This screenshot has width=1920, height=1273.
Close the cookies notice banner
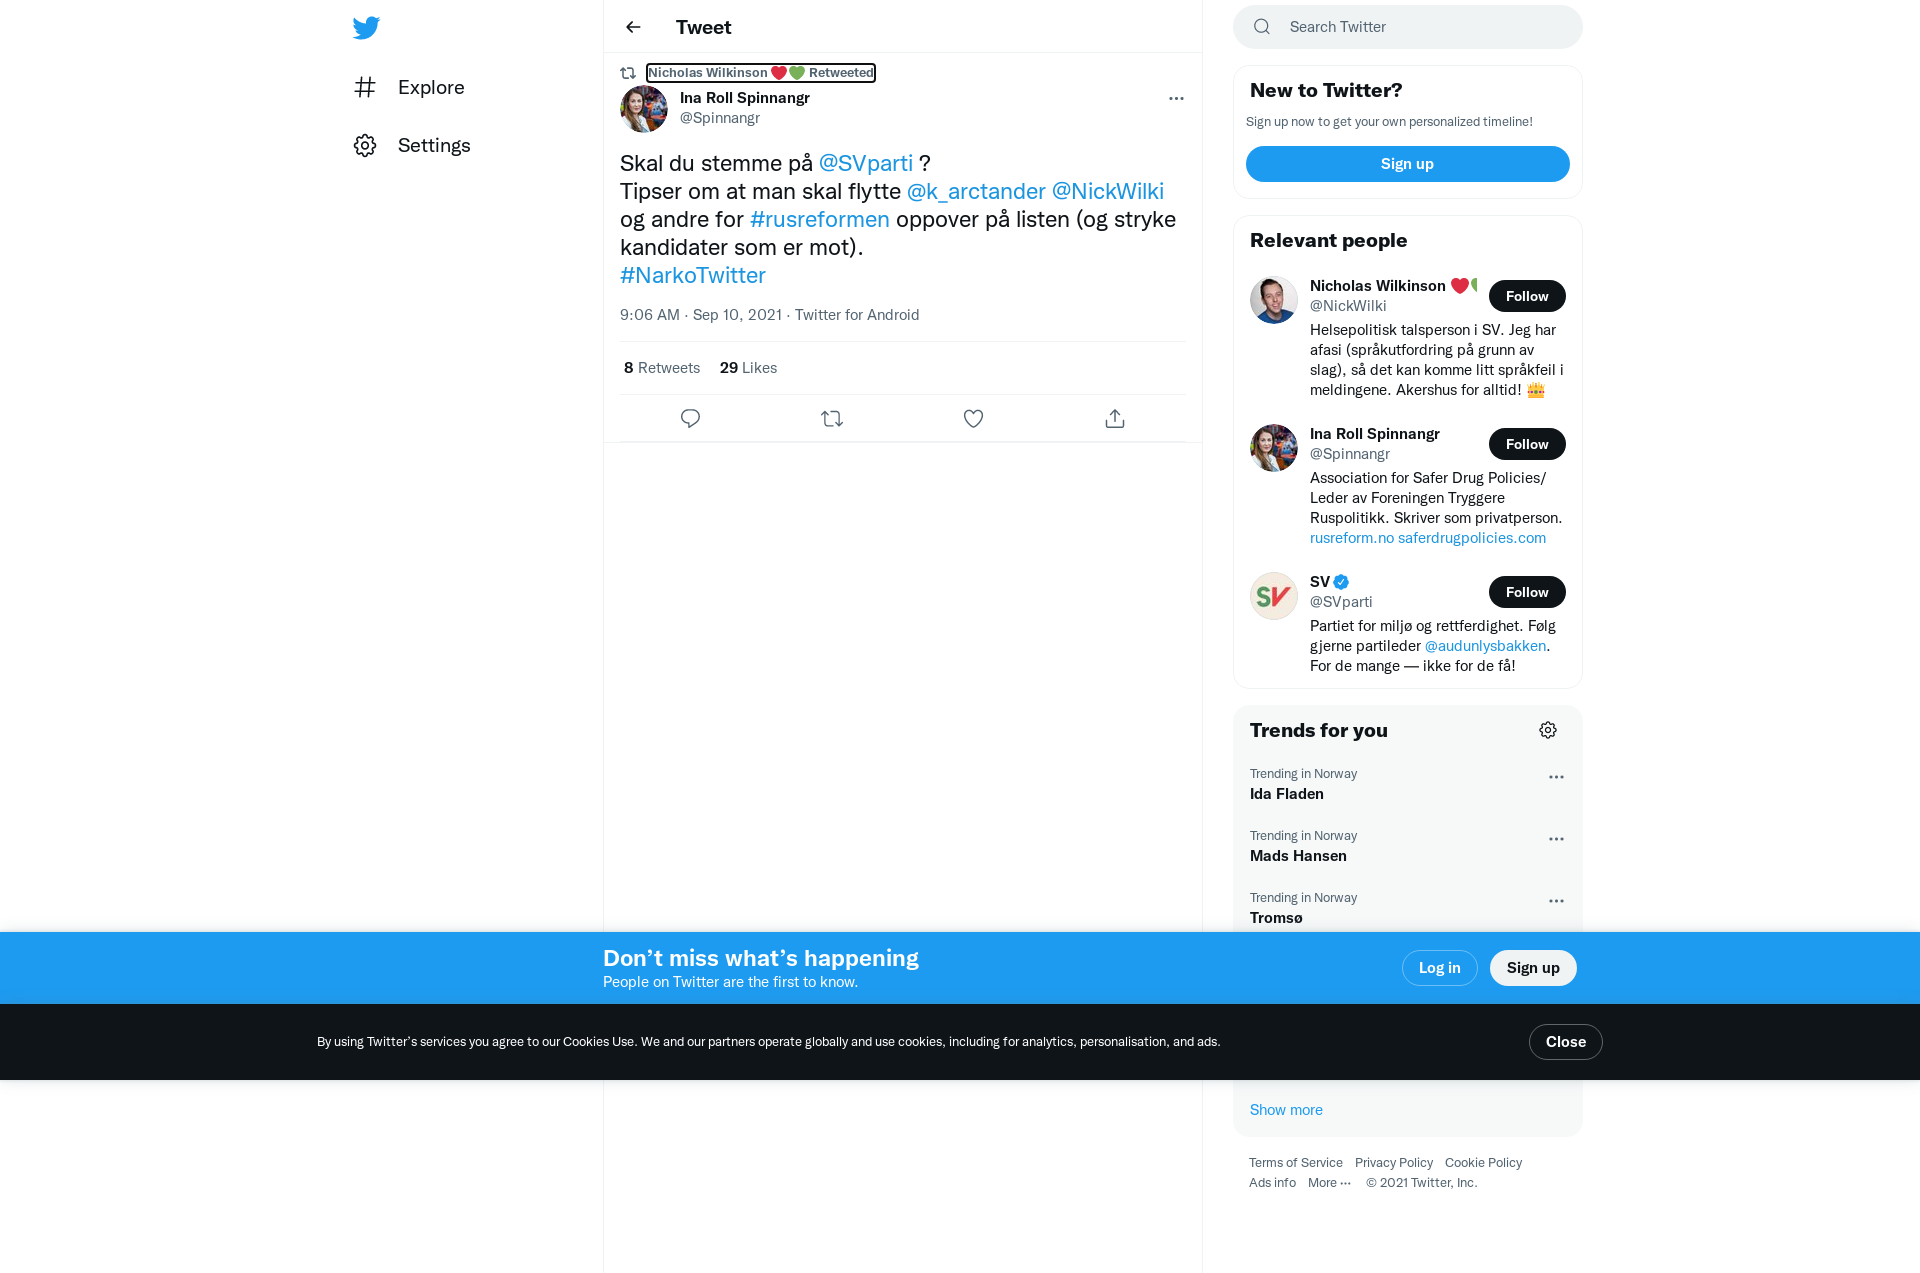tap(1565, 1042)
